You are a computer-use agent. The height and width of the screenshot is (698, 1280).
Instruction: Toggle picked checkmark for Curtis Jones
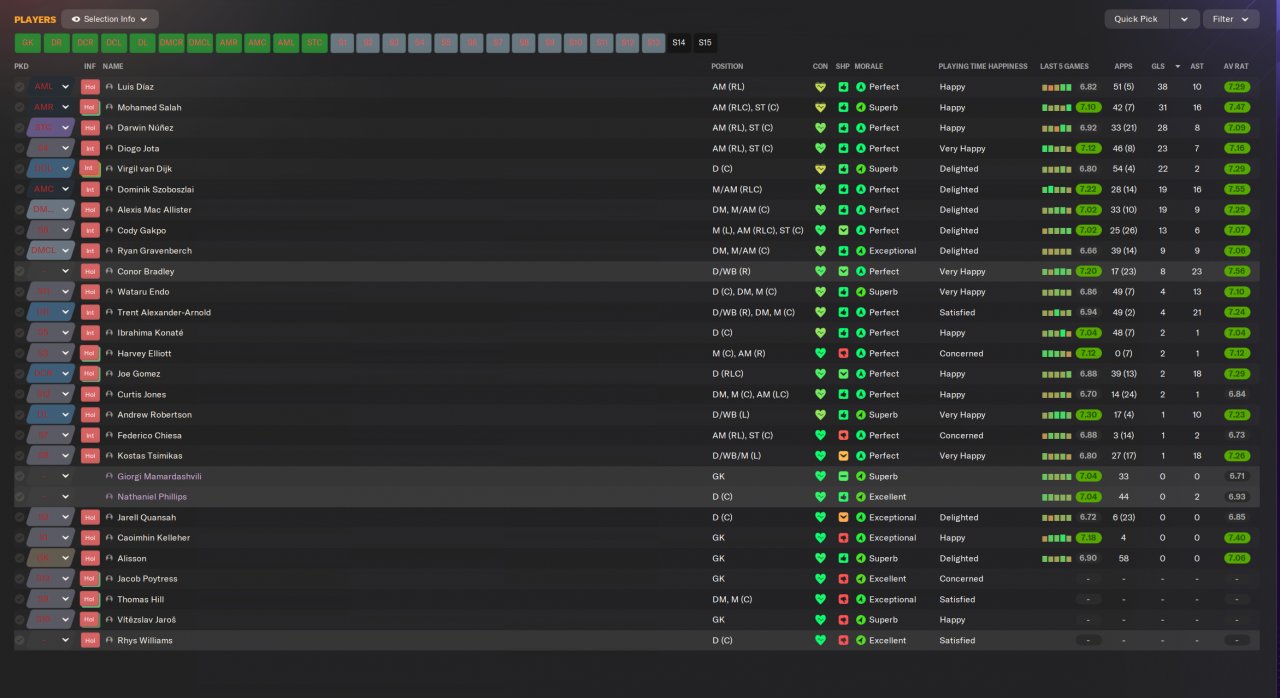click(20, 394)
